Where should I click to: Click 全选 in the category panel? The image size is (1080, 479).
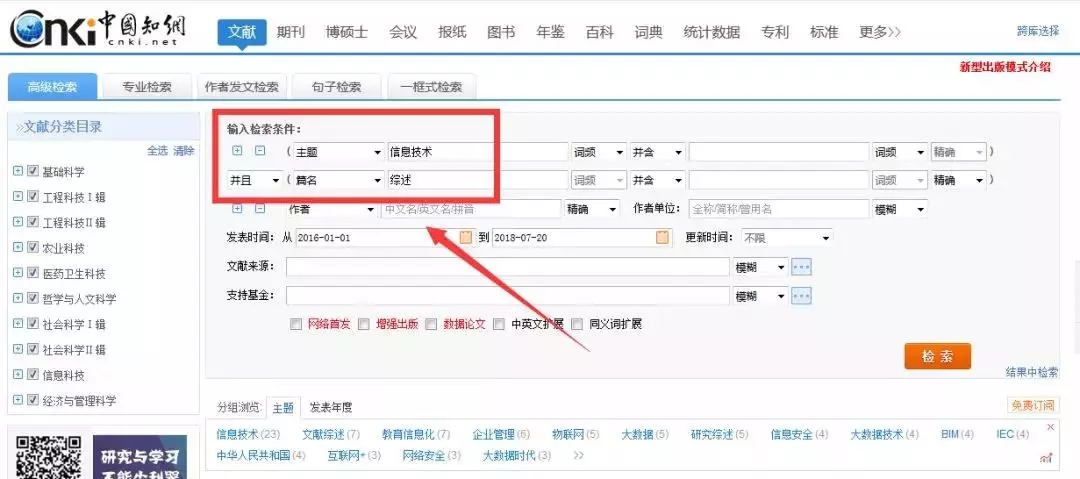(x=157, y=150)
